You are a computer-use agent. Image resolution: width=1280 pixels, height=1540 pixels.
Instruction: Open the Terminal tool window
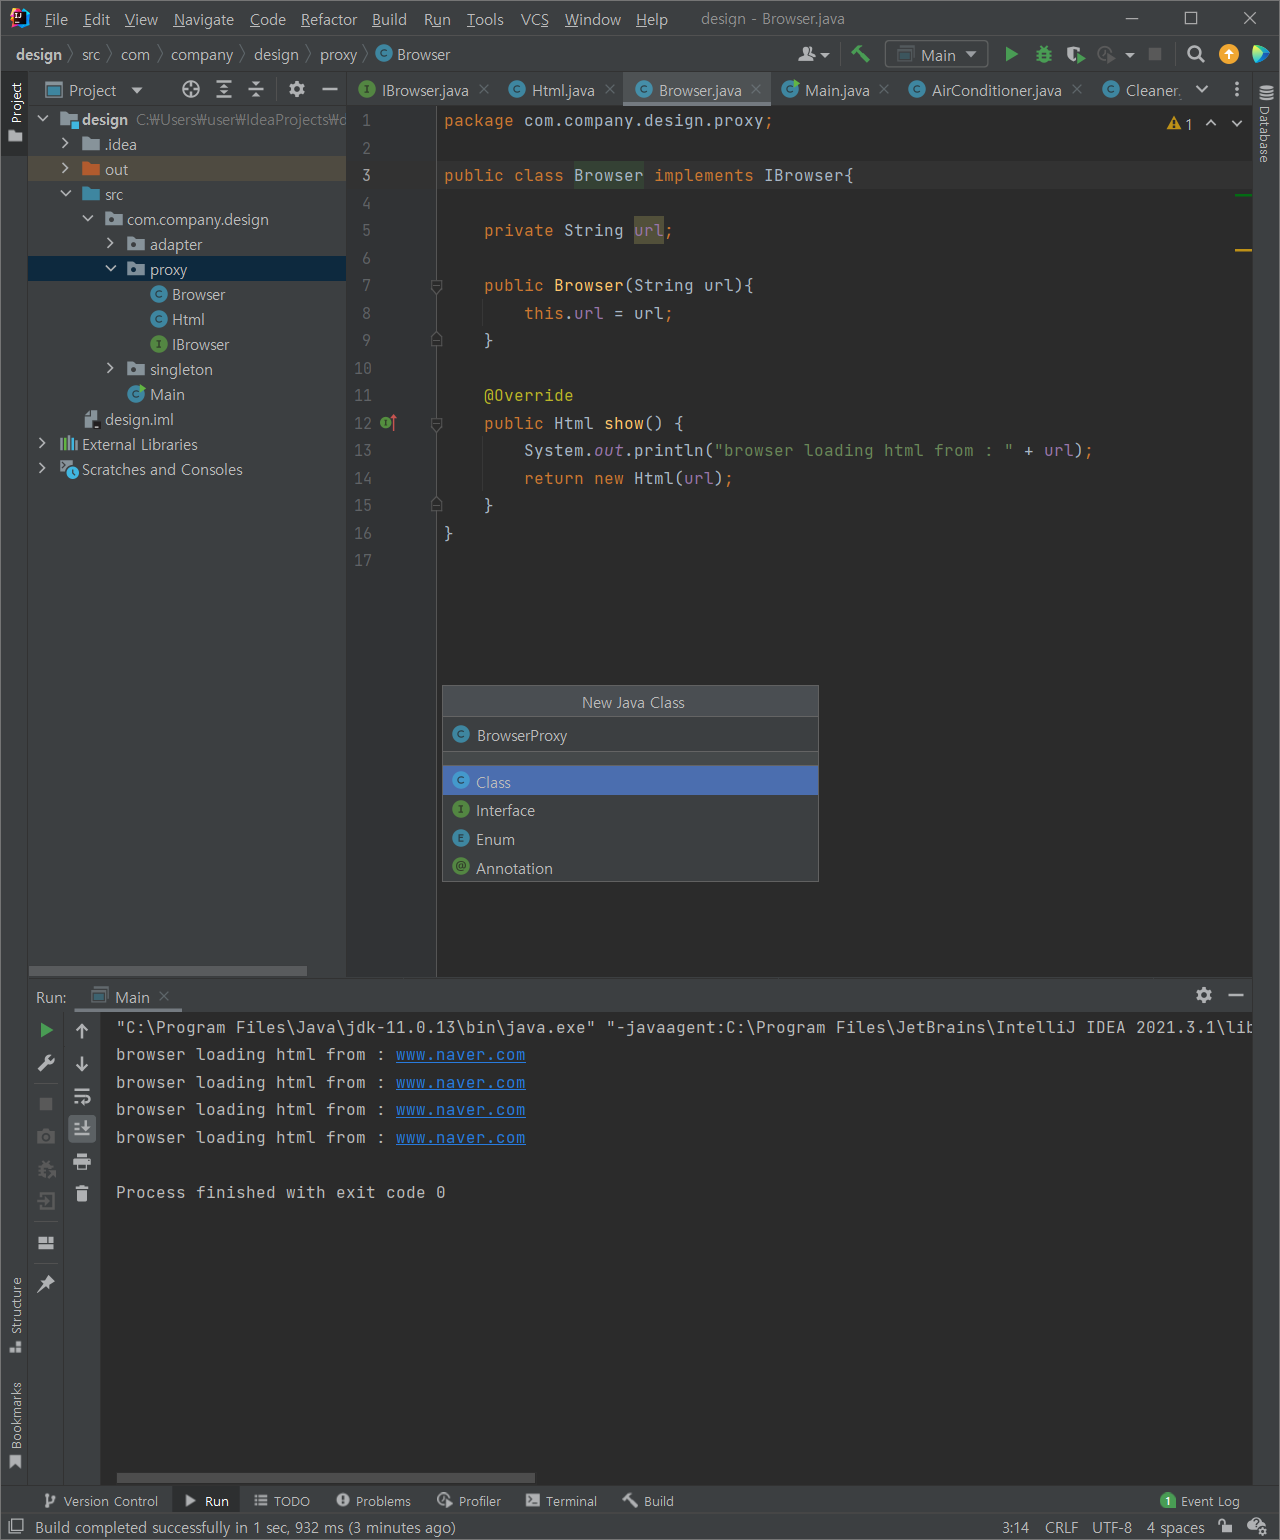tap(561, 1501)
